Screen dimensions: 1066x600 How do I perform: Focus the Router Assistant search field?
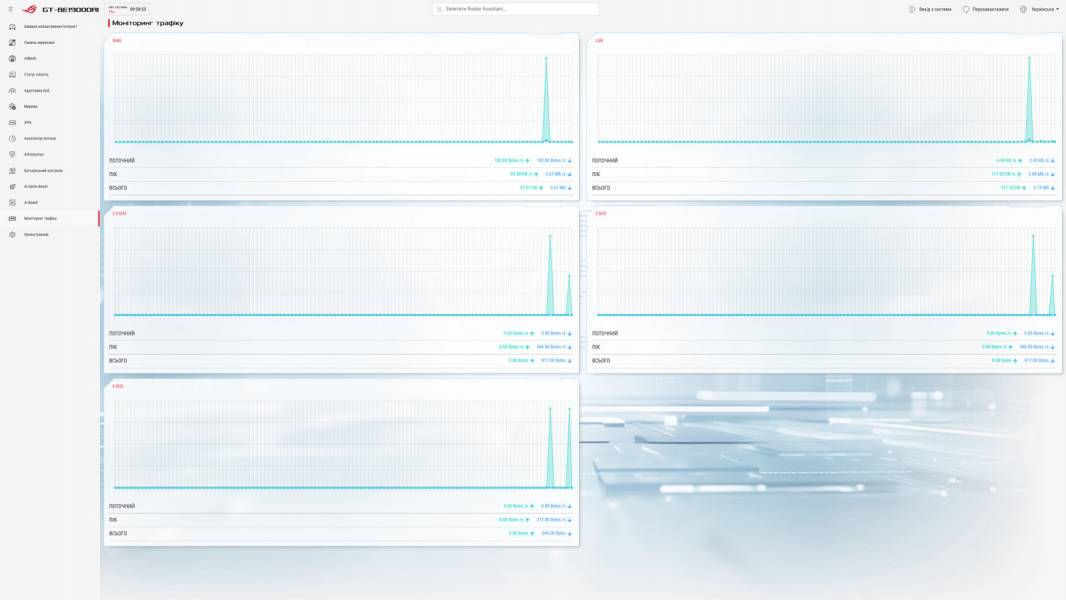516,10
